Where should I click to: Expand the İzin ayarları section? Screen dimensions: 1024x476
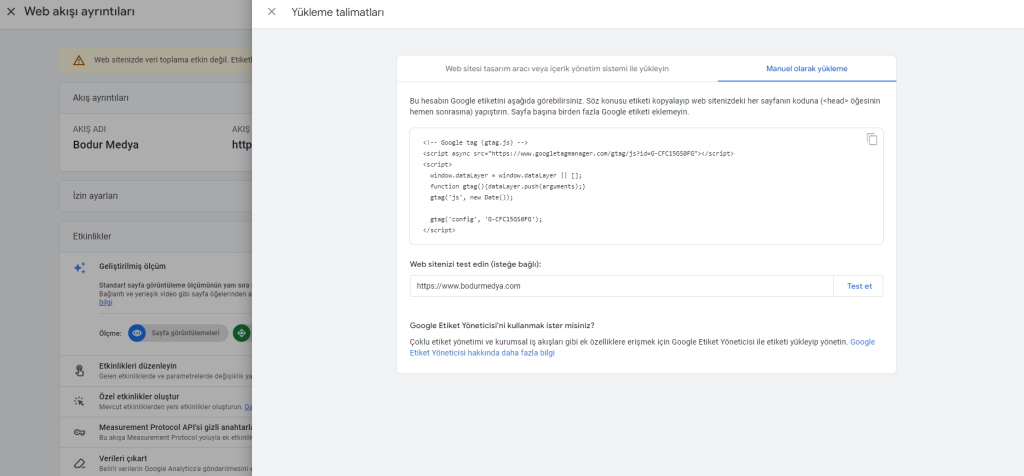click(x=155, y=196)
